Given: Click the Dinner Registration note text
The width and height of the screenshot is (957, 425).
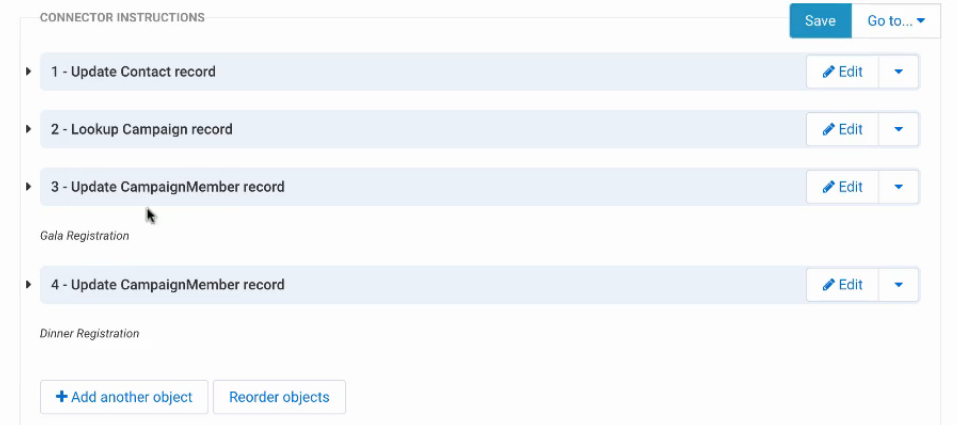Looking at the screenshot, I should click(89, 333).
